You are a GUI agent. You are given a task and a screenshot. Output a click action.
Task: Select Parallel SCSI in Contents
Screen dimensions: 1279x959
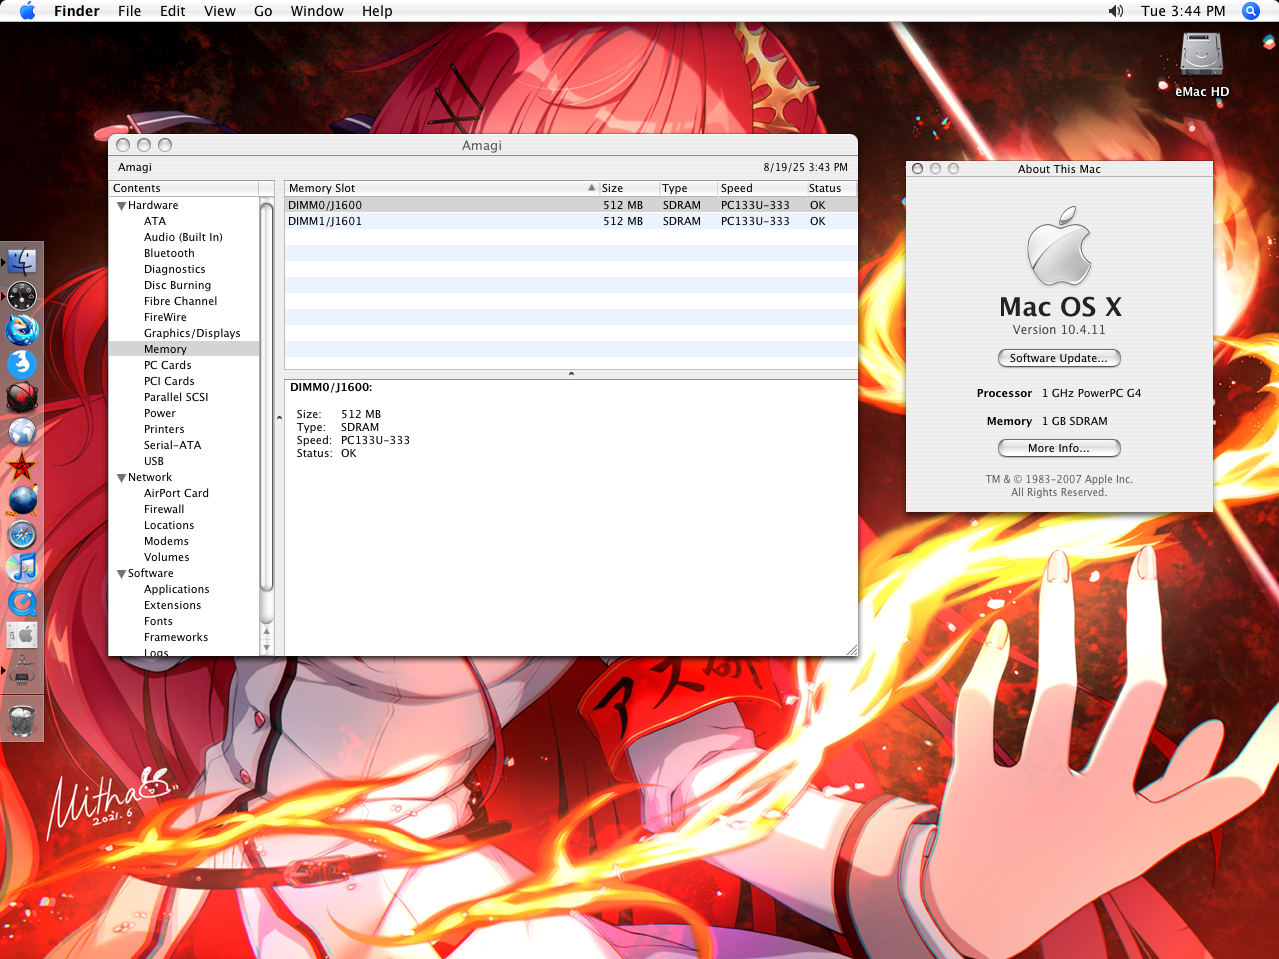(x=176, y=397)
